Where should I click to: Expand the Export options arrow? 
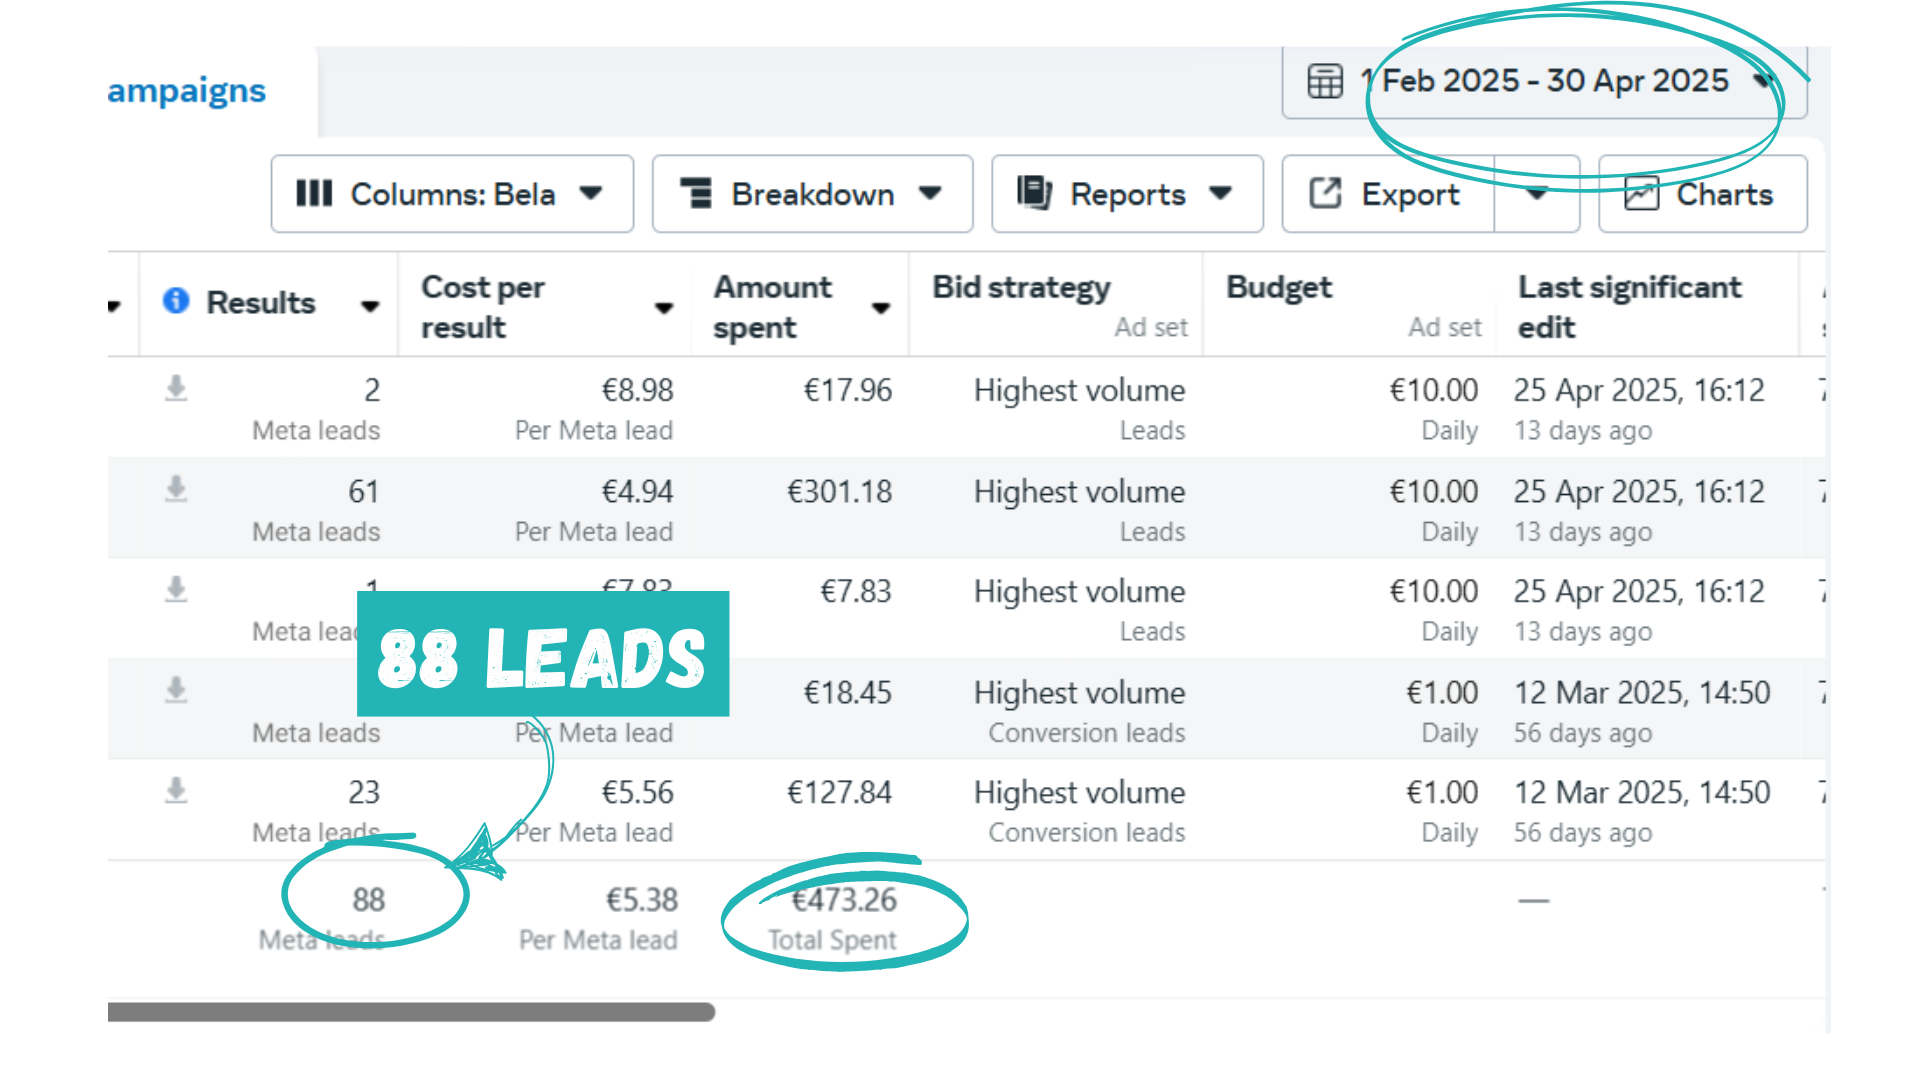pyautogui.click(x=1537, y=194)
